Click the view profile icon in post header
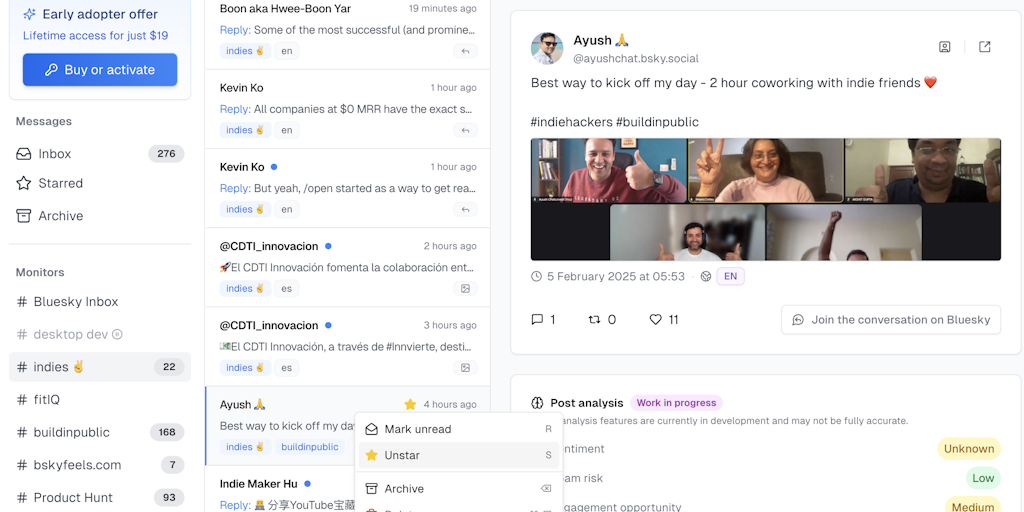 point(944,47)
